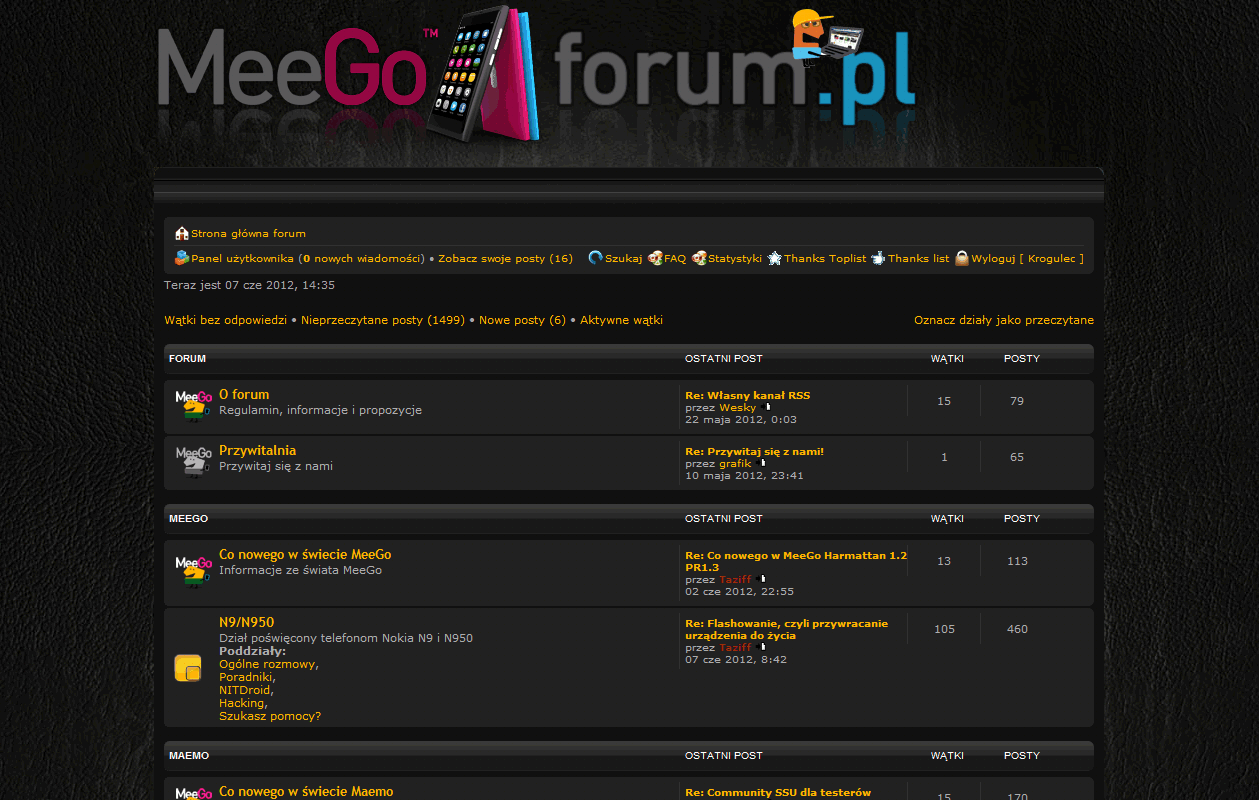Click Oznacz działy jako przeczytane

(x=1004, y=320)
